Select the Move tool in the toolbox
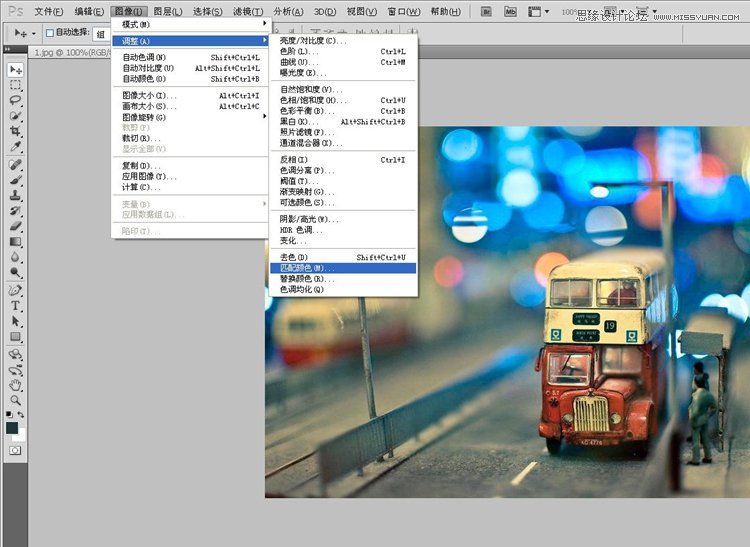 16,70
